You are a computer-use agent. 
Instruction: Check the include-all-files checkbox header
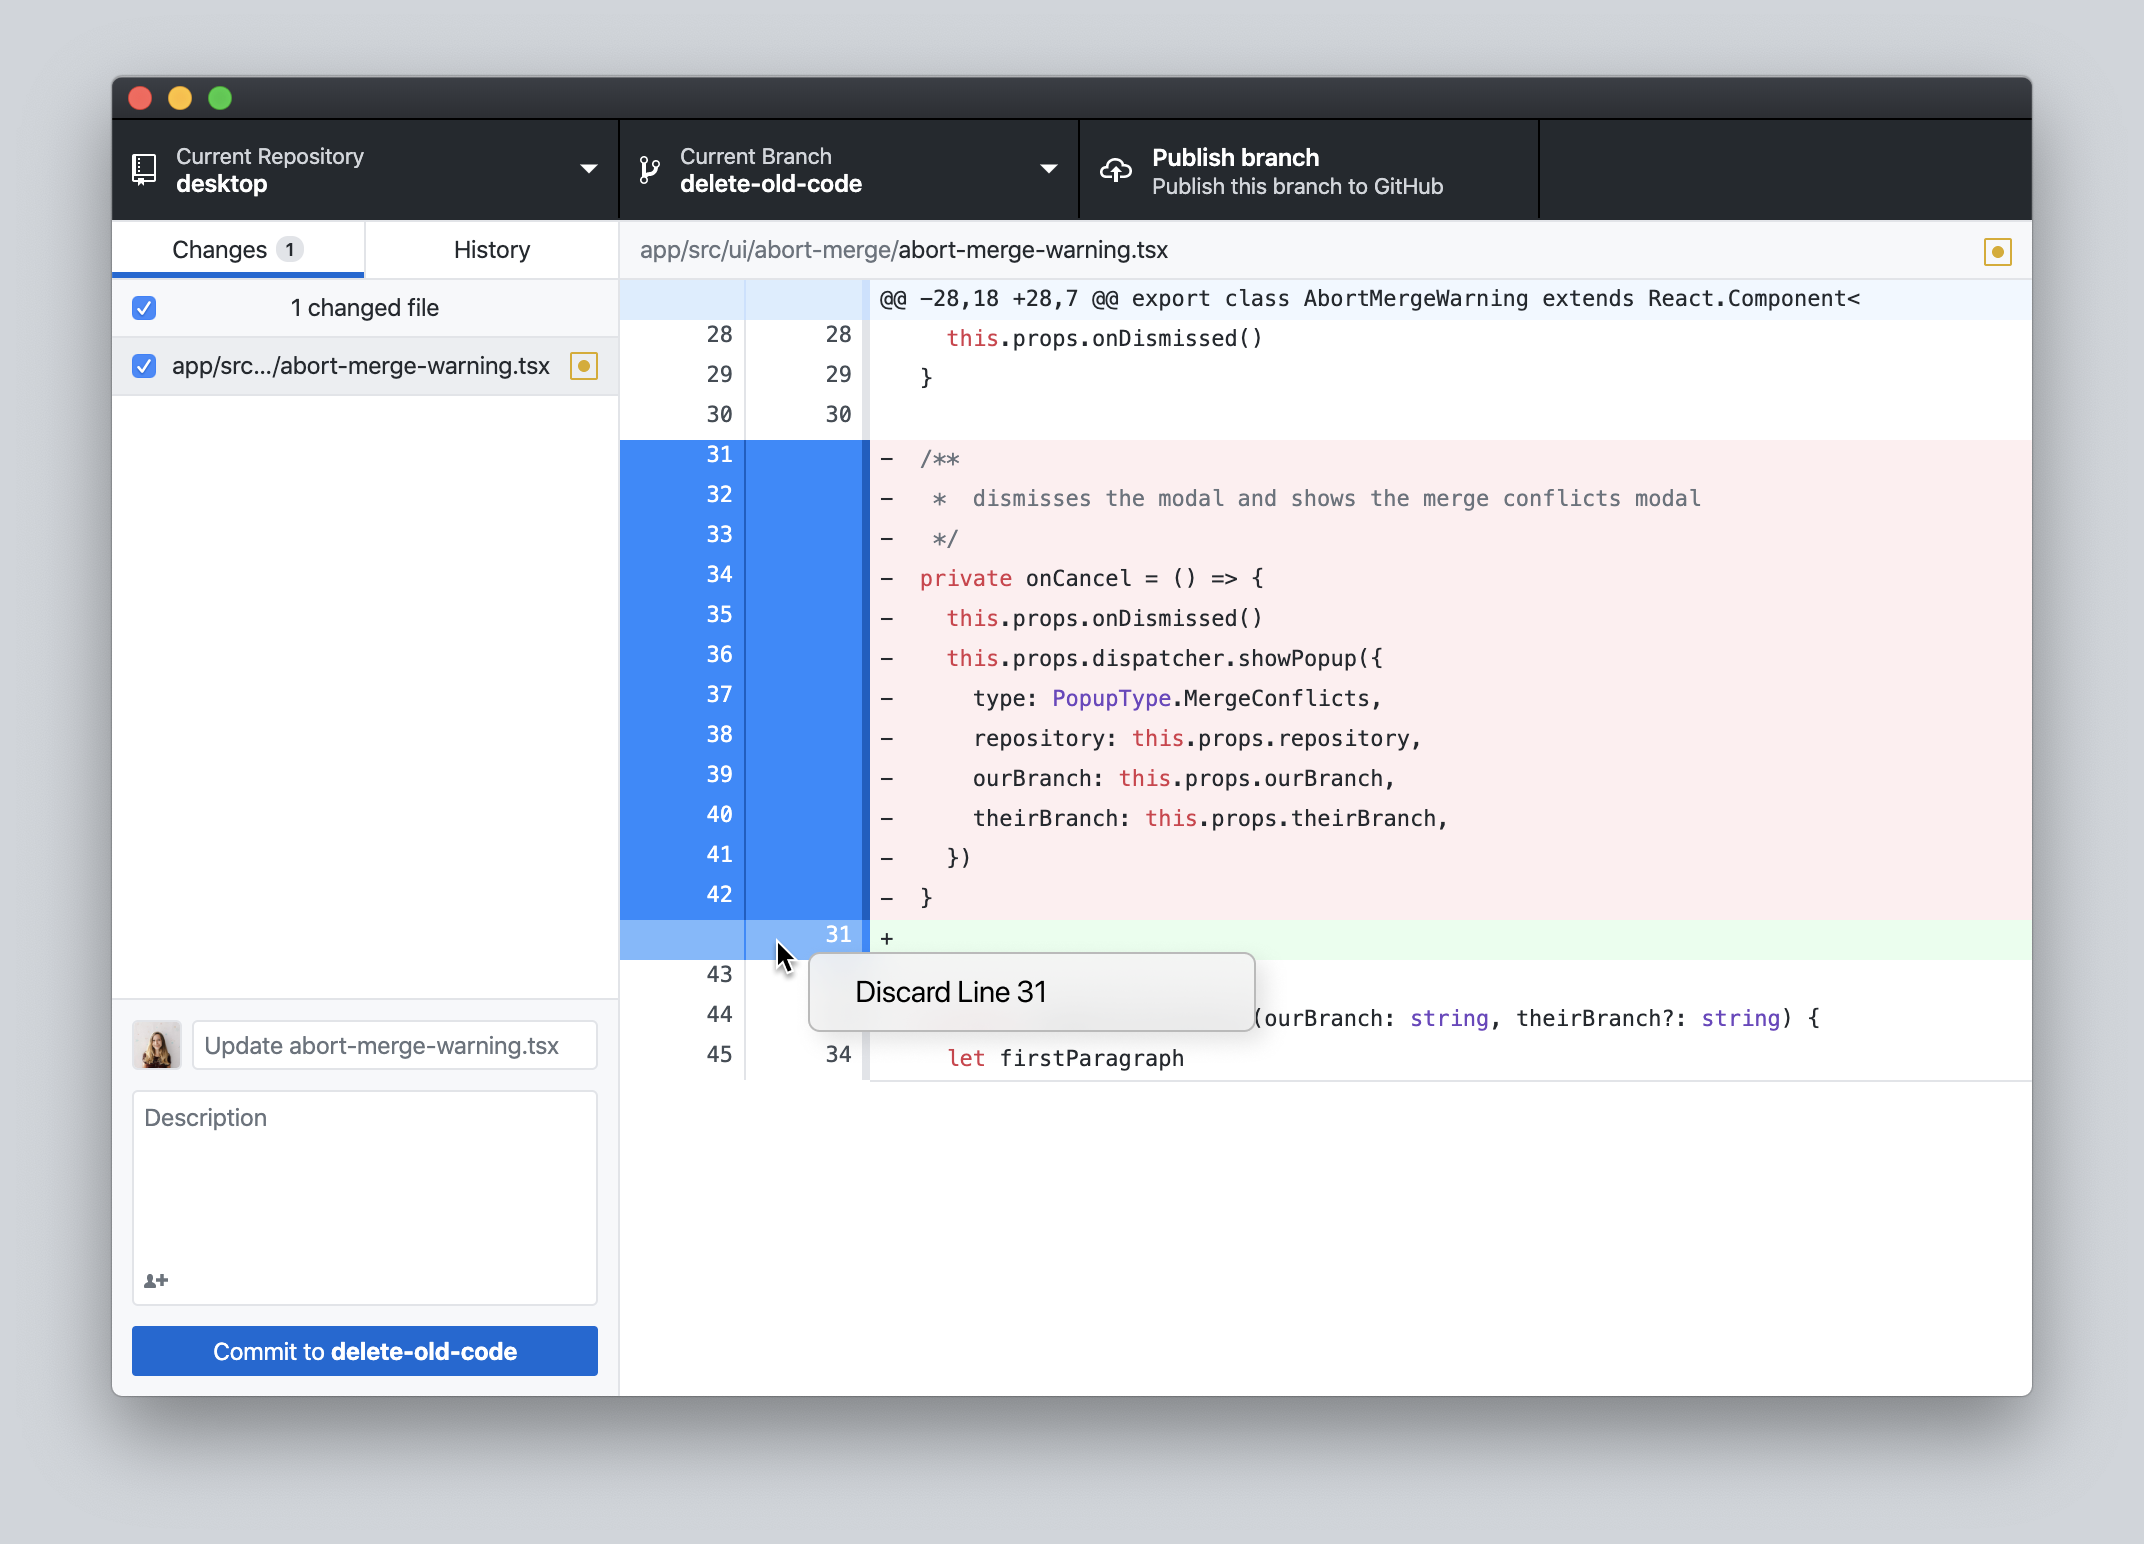pyautogui.click(x=144, y=308)
